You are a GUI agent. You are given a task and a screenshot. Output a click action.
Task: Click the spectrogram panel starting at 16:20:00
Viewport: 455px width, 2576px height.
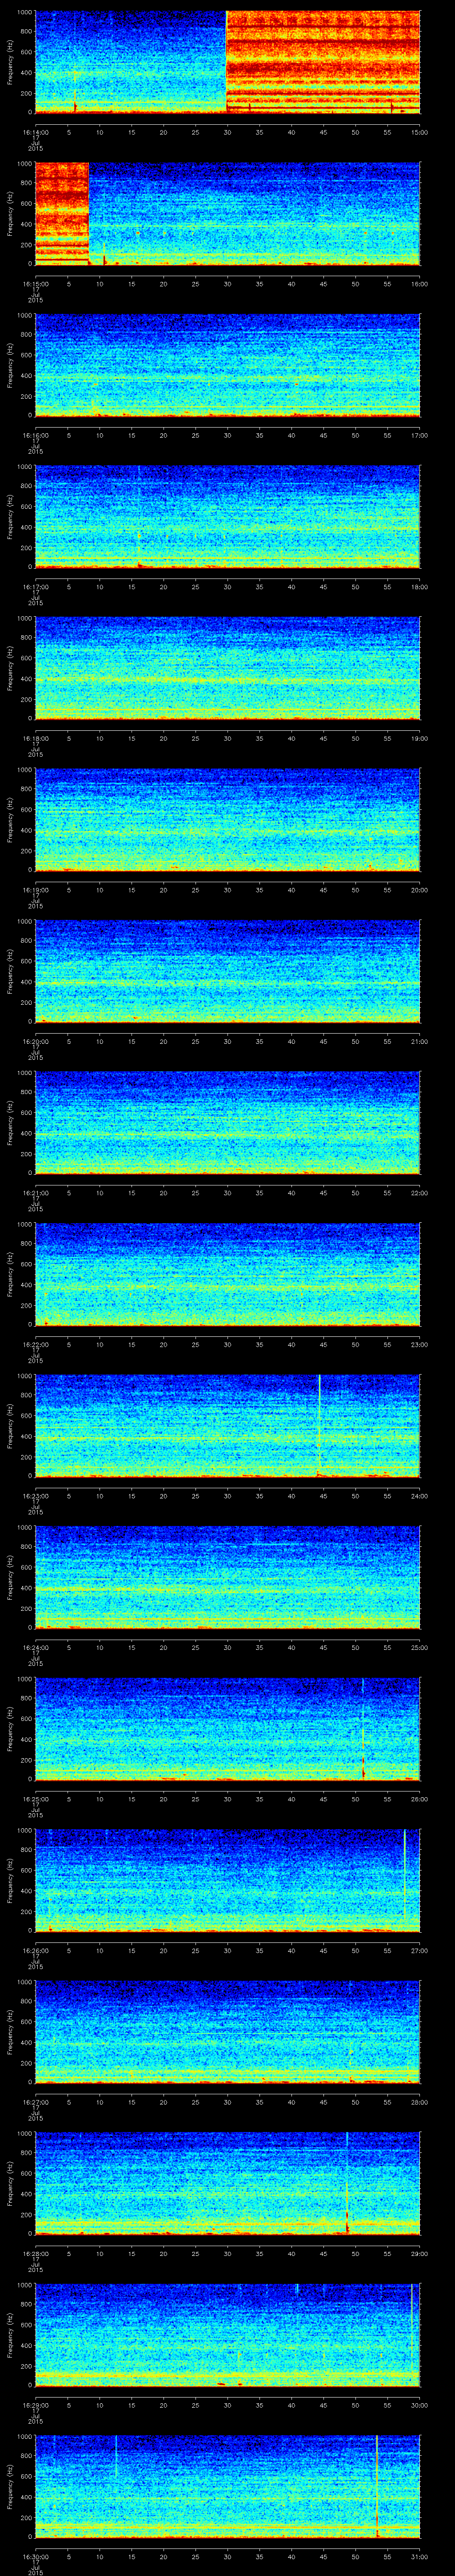tap(228, 972)
